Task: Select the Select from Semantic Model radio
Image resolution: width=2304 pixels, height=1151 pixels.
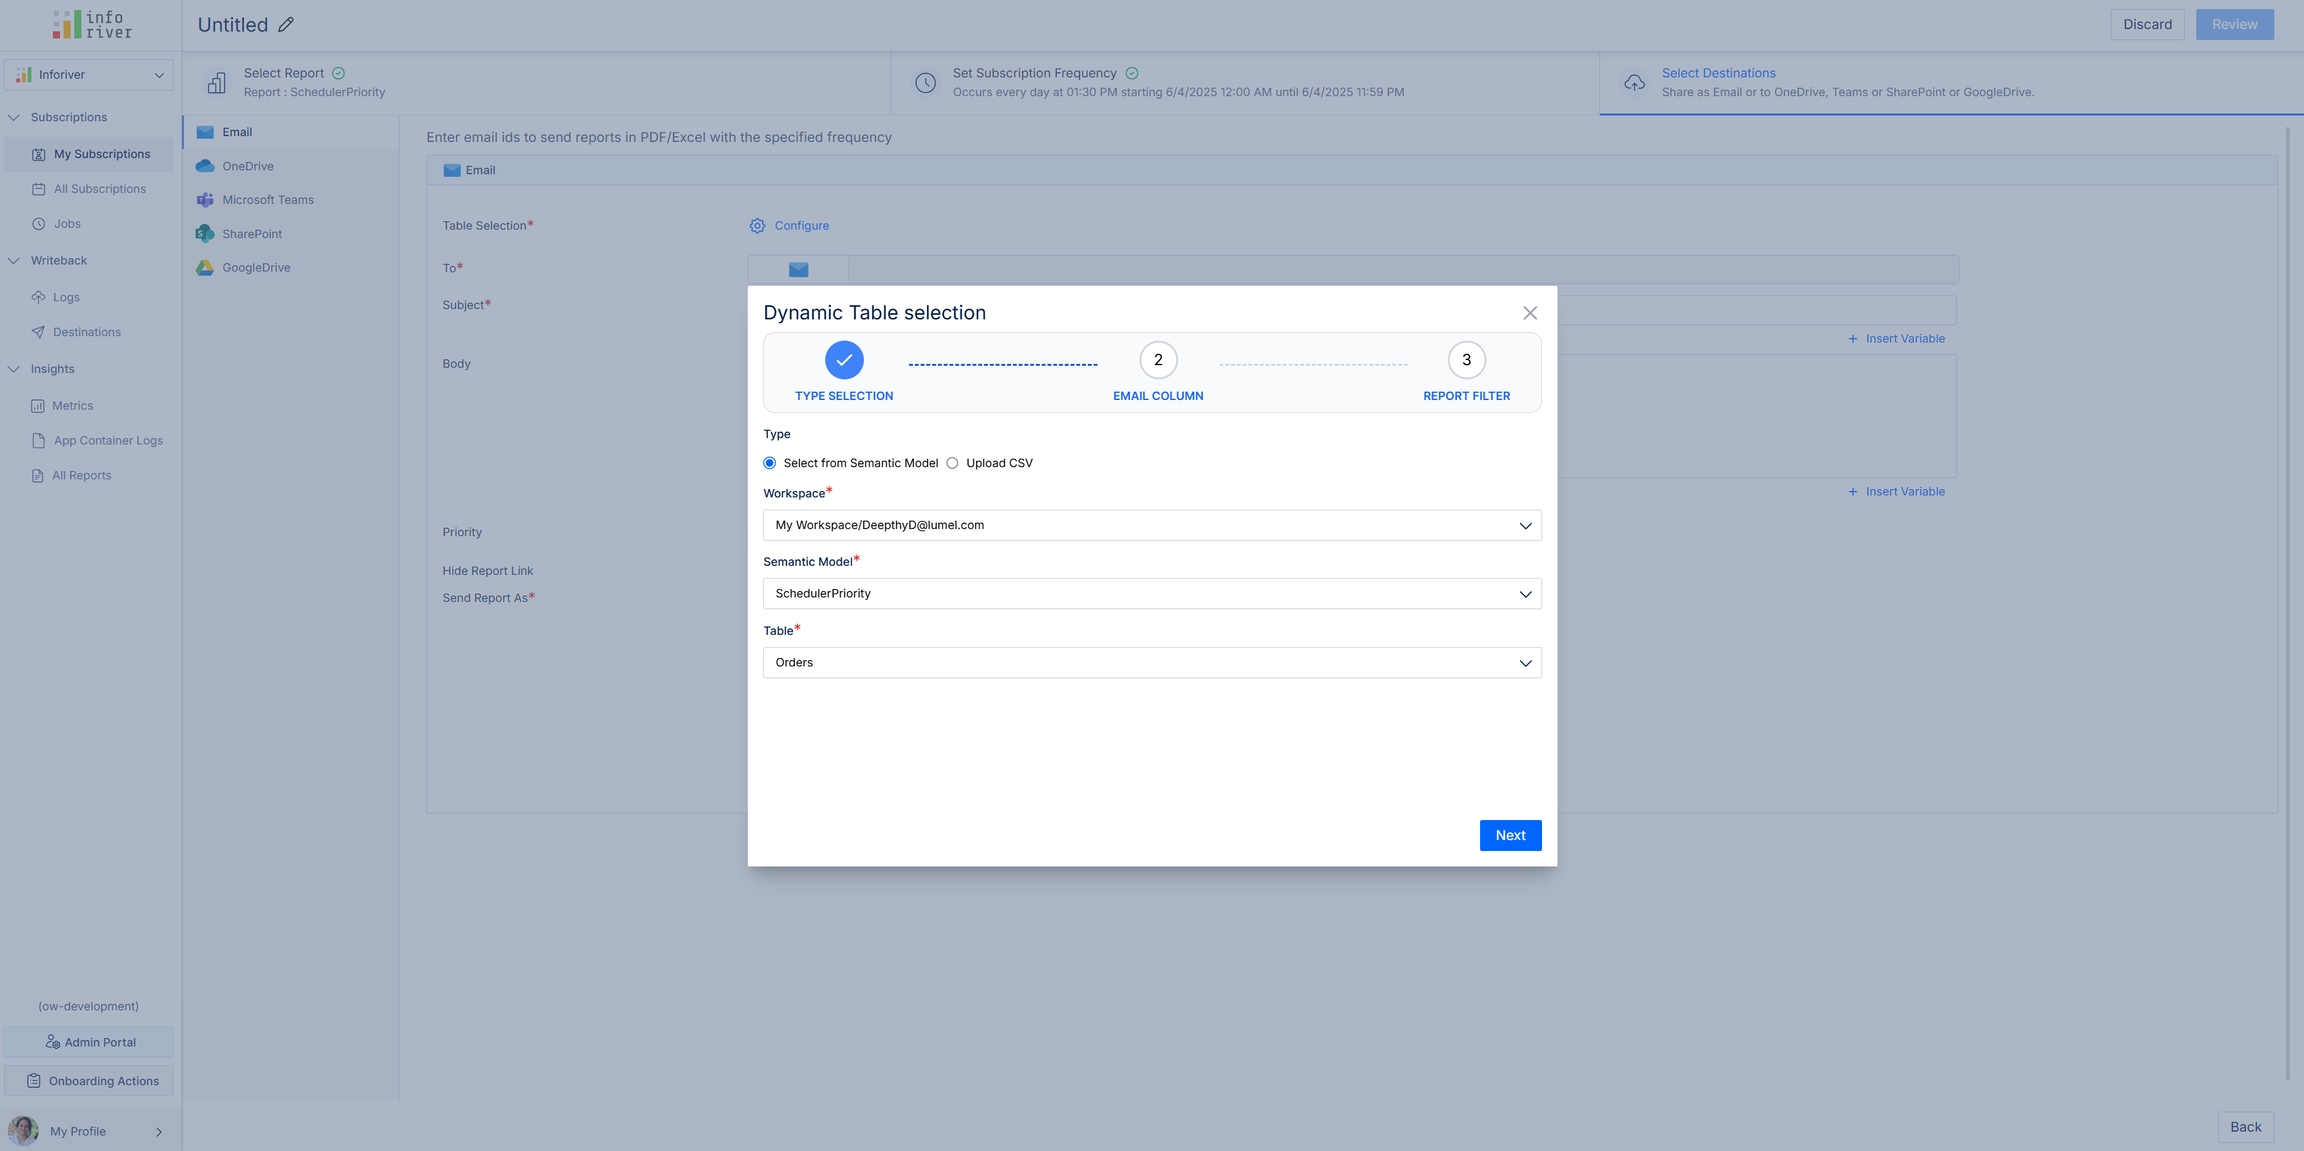Action: pyautogui.click(x=770, y=463)
